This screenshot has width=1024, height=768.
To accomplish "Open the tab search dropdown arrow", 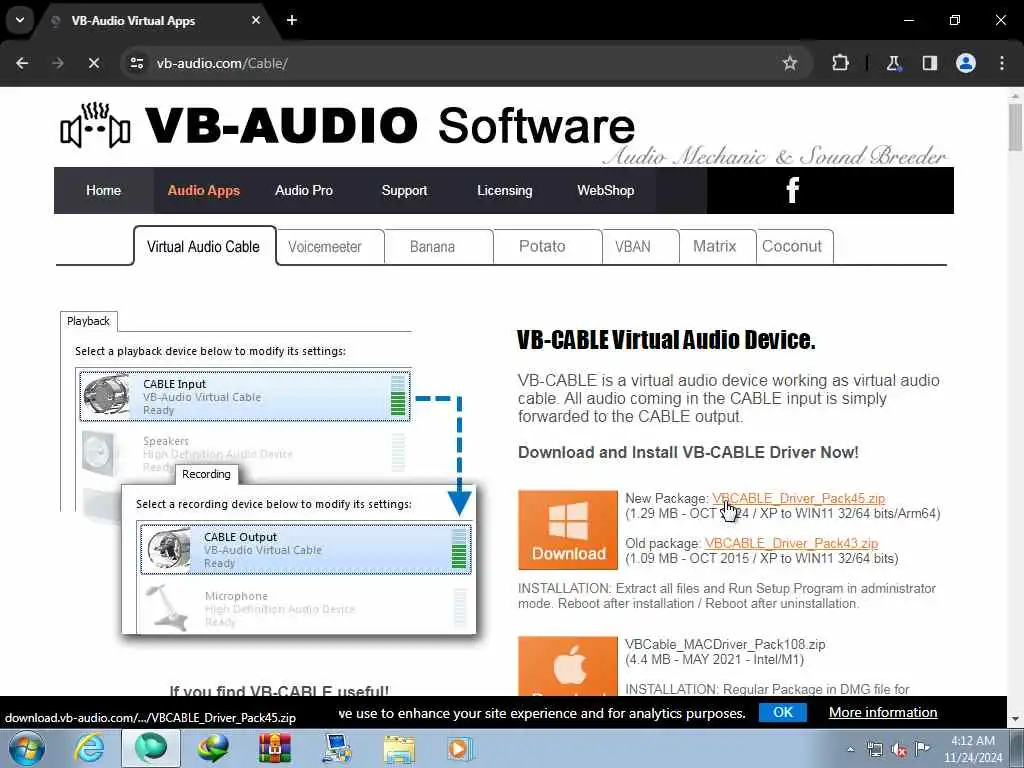I will click(20, 20).
